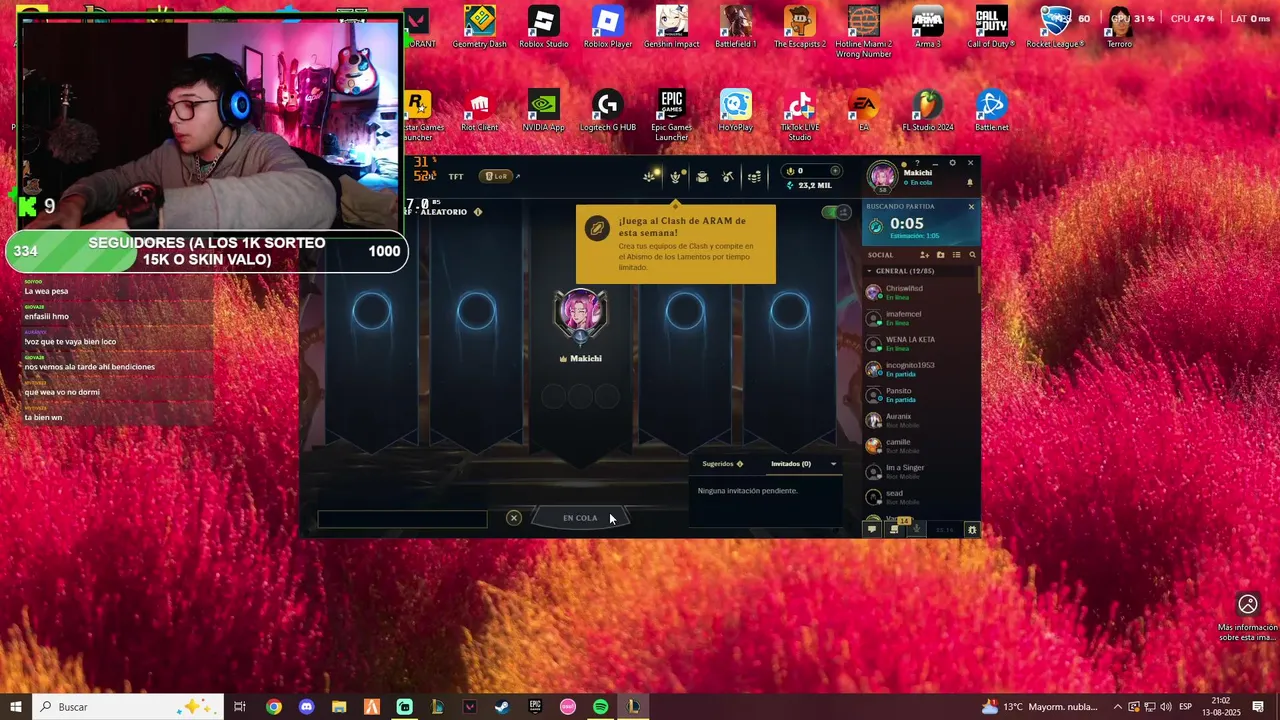Expand the Invitados dropdown arrow

(833, 464)
